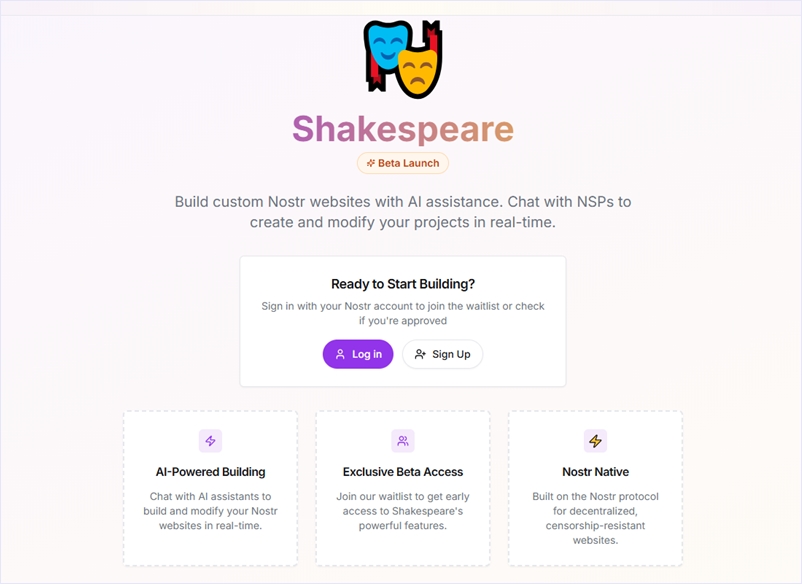Click the Exclusive Beta Access card title
The image size is (802, 584).
[403, 472]
